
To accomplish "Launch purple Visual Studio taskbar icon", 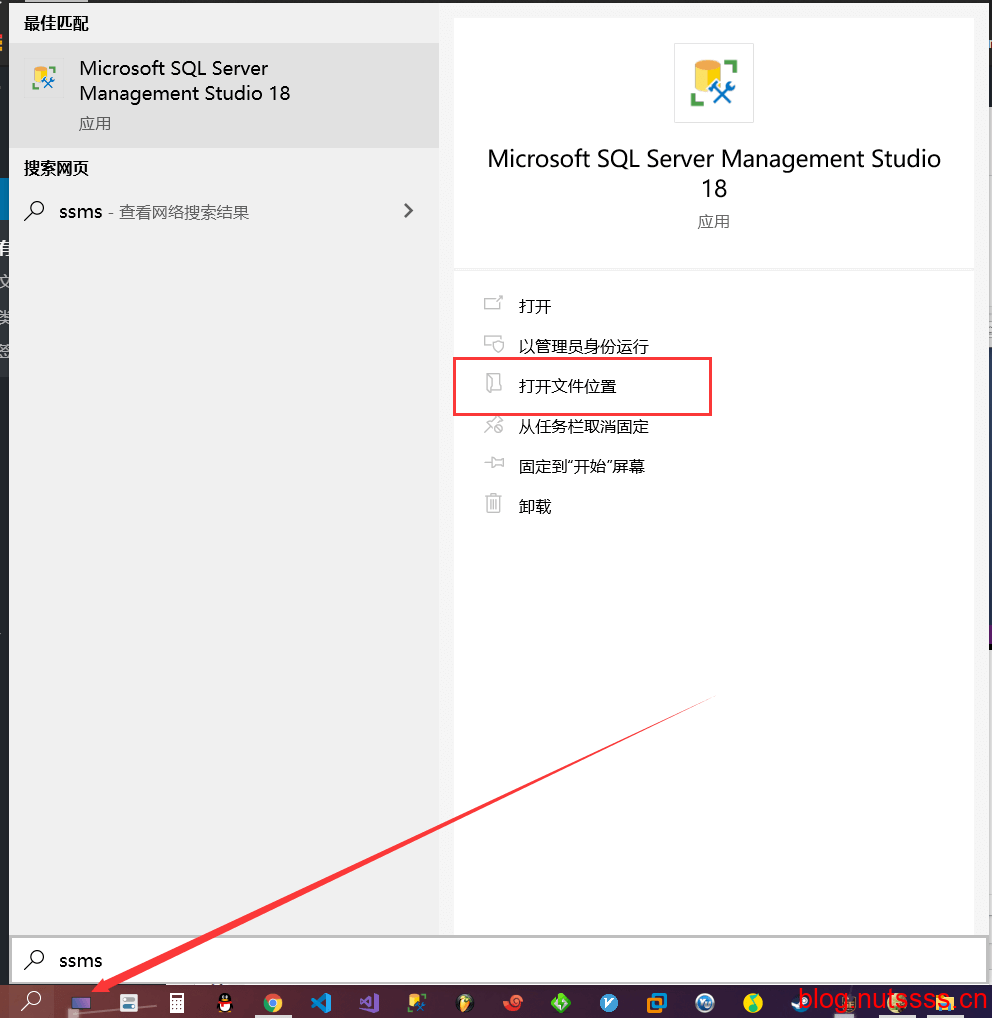I will point(369,1002).
